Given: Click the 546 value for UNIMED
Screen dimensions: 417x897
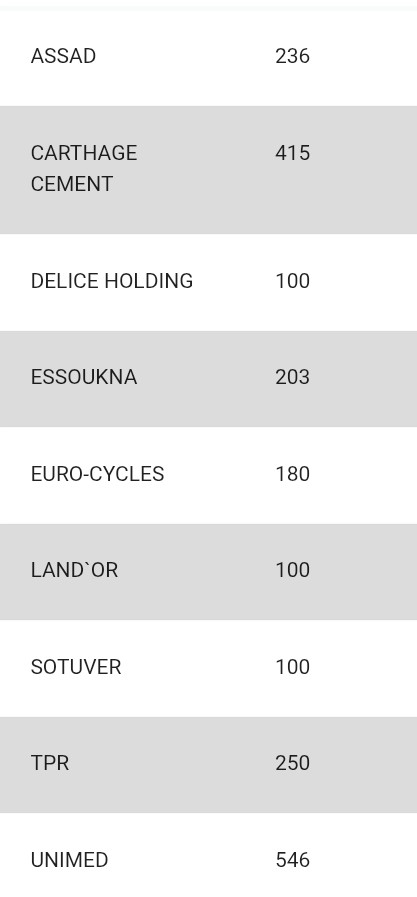Looking at the screenshot, I should (x=292, y=860).
